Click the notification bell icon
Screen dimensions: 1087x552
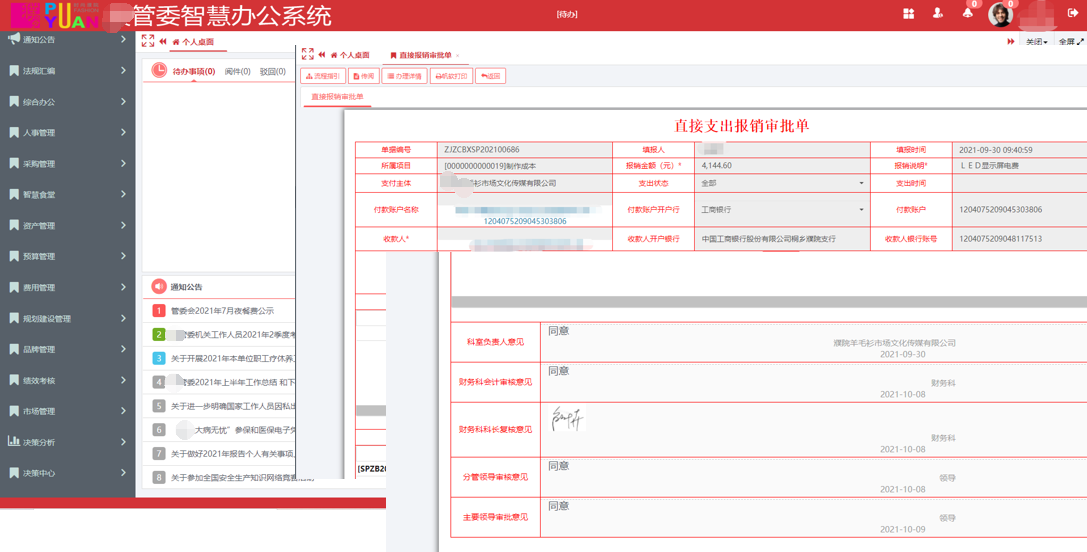tap(967, 13)
